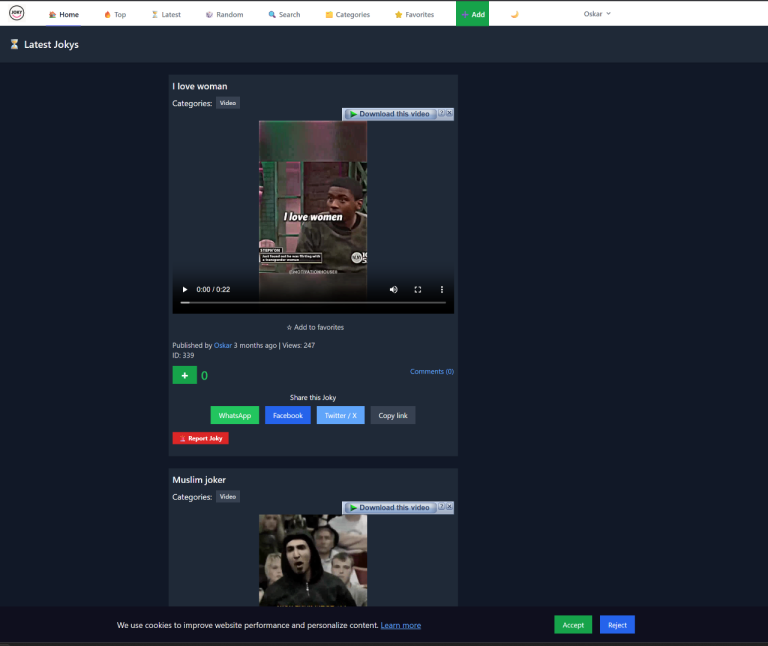This screenshot has width=768, height=646.
Task: Add "I love woman" to favorites
Action: point(315,327)
